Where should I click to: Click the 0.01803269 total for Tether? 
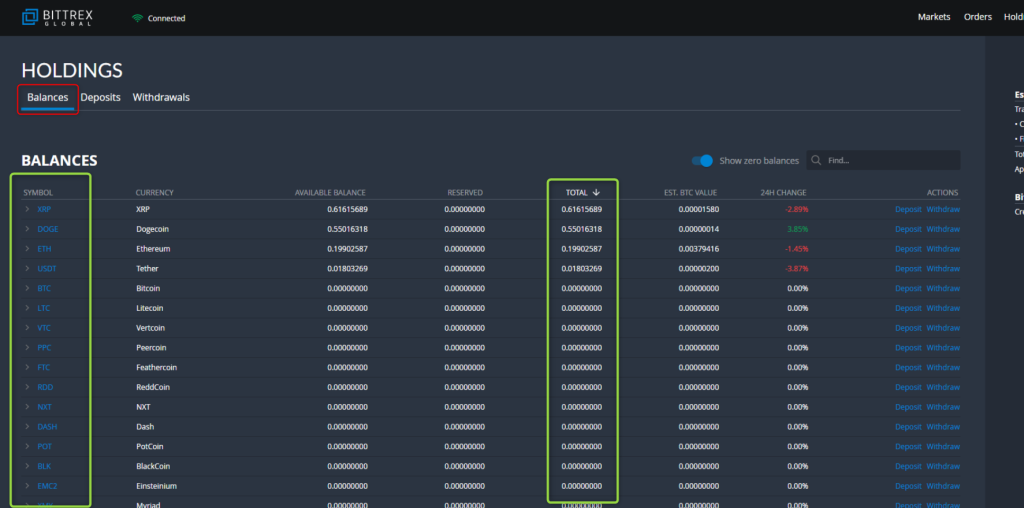pos(582,268)
